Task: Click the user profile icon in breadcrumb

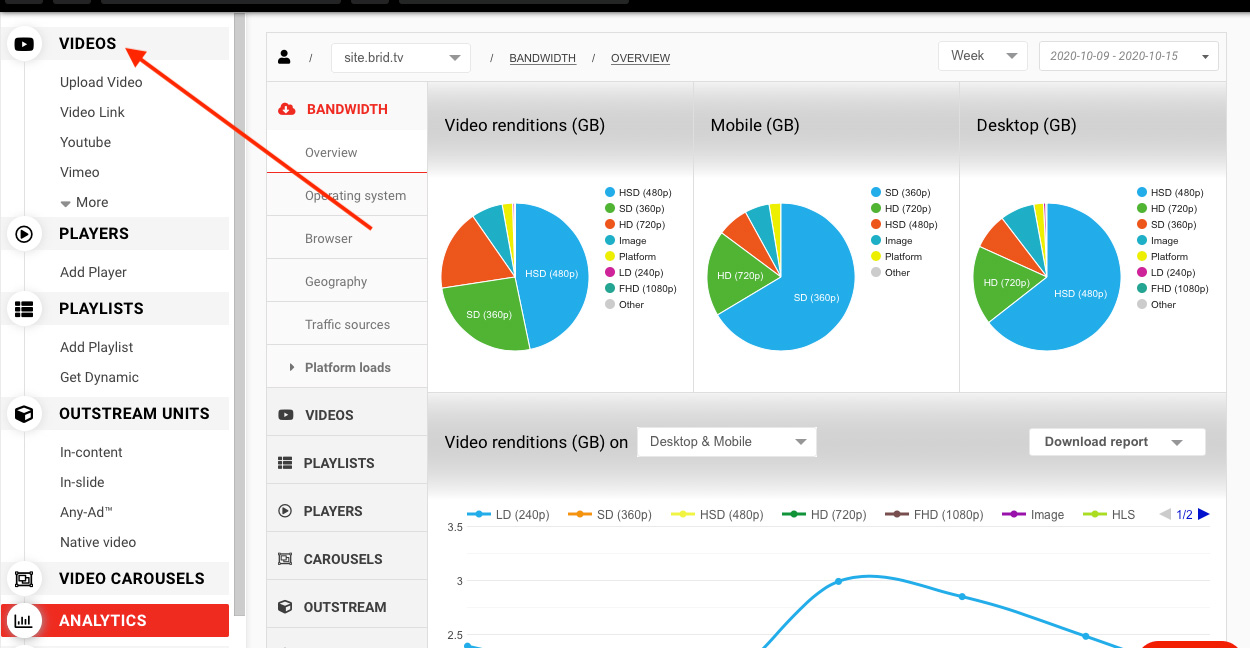Action: pos(284,58)
